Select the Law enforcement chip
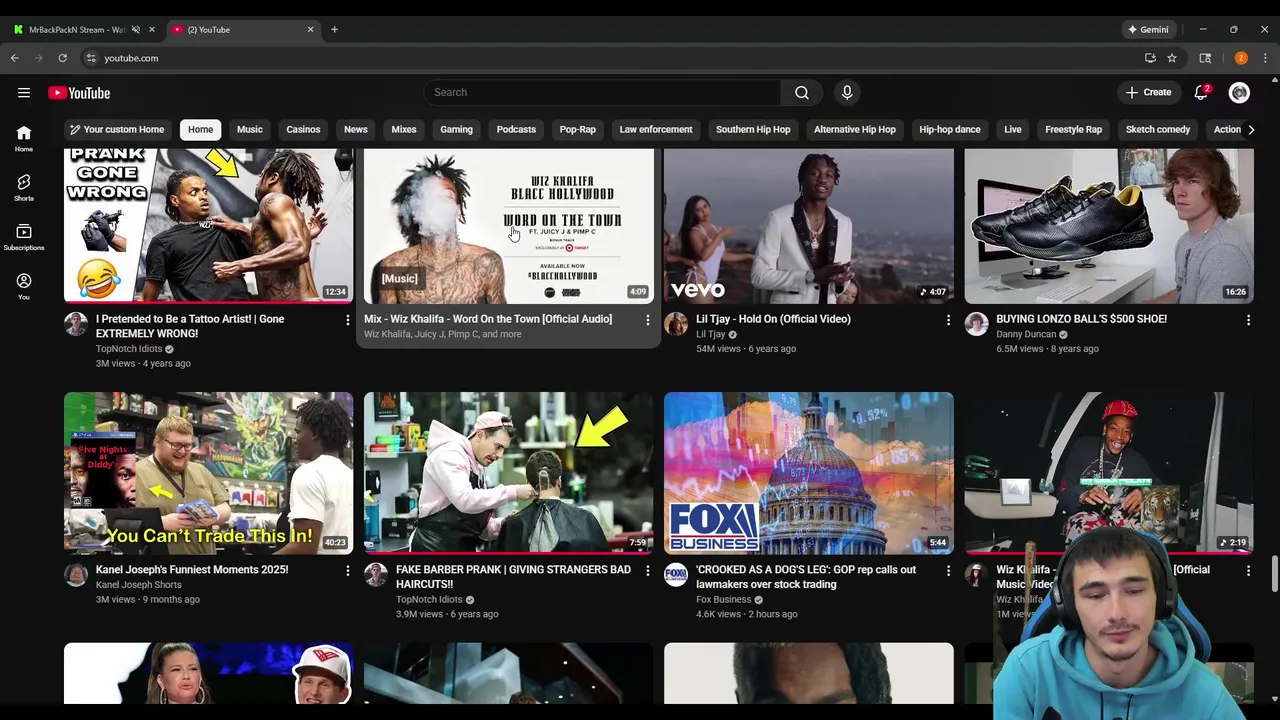The image size is (1280, 720). coord(656,129)
